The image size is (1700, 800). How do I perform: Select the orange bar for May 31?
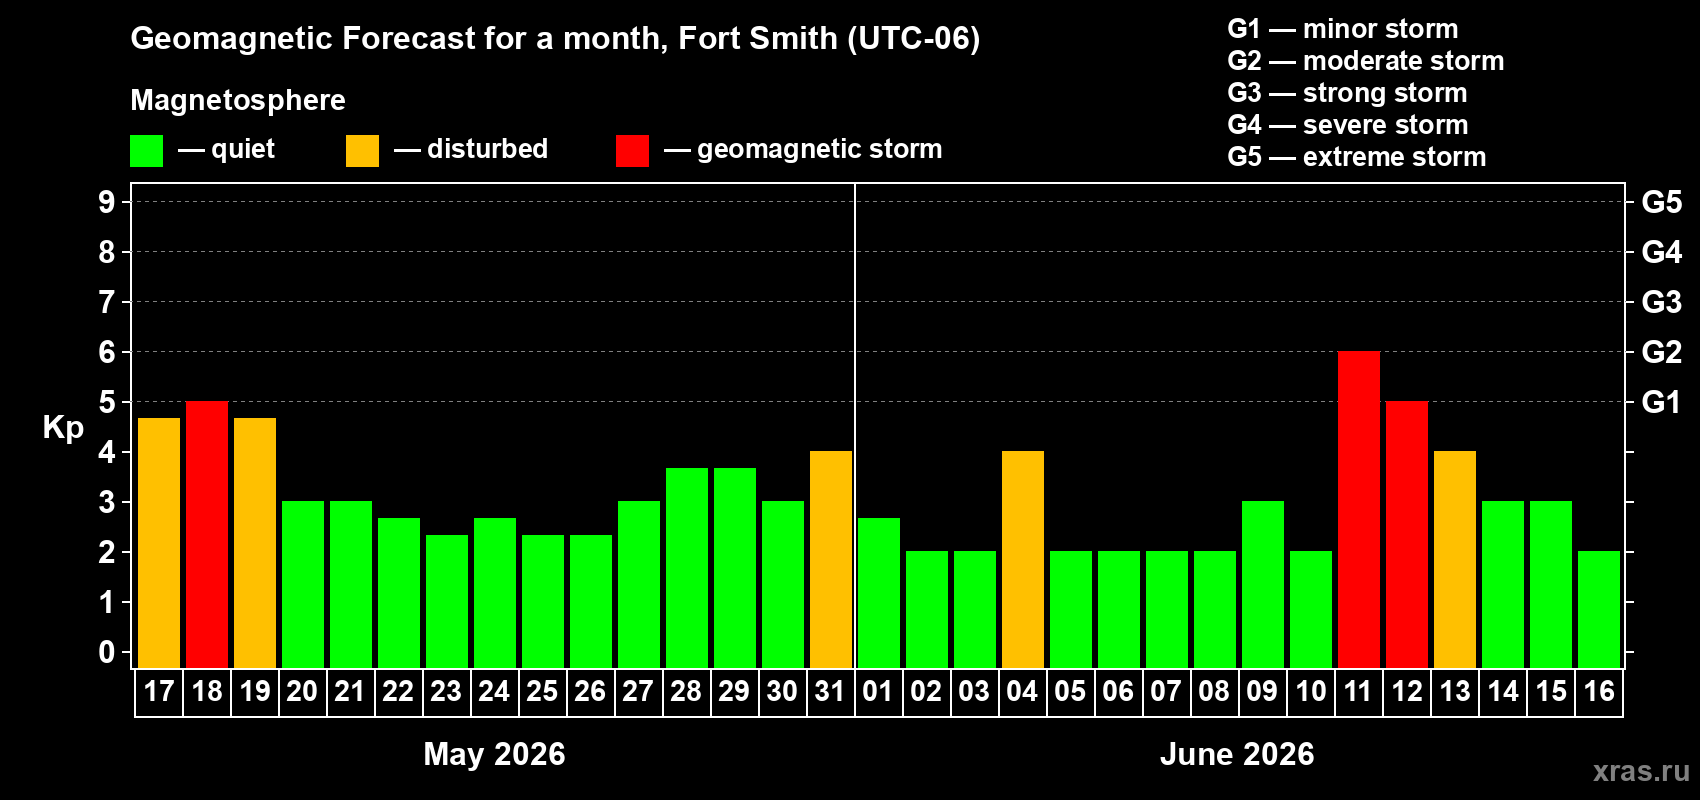pyautogui.click(x=831, y=559)
